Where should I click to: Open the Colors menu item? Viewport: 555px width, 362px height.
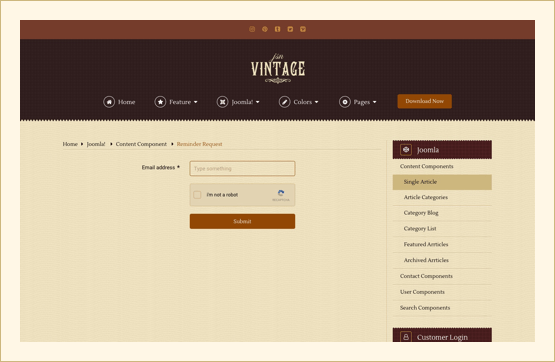(303, 102)
